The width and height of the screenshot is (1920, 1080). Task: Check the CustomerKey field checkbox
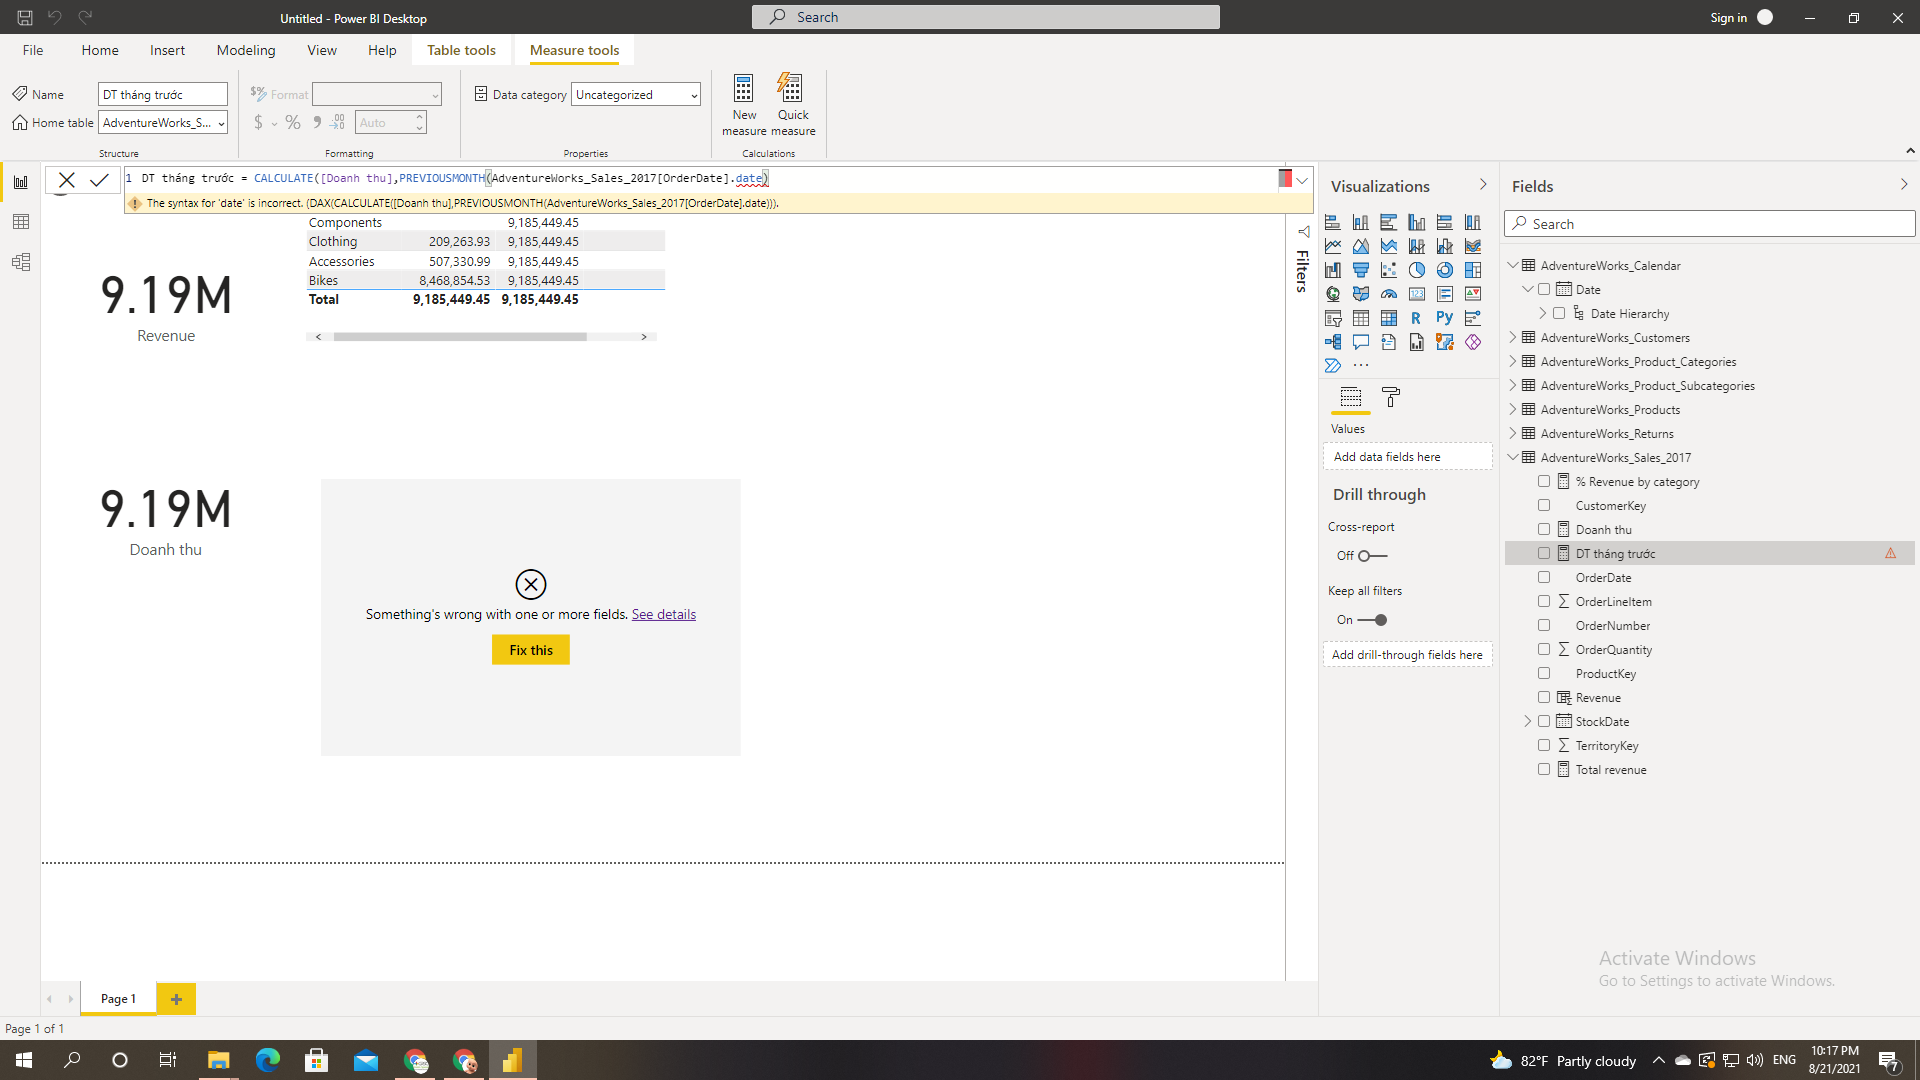pos(1544,505)
